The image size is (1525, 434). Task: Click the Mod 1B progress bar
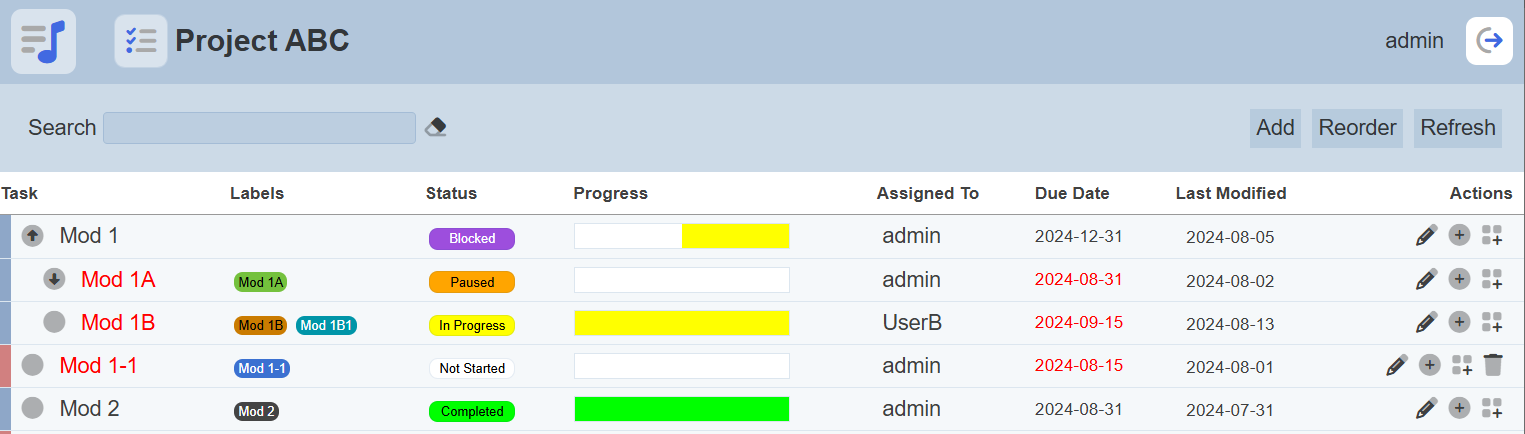(682, 323)
